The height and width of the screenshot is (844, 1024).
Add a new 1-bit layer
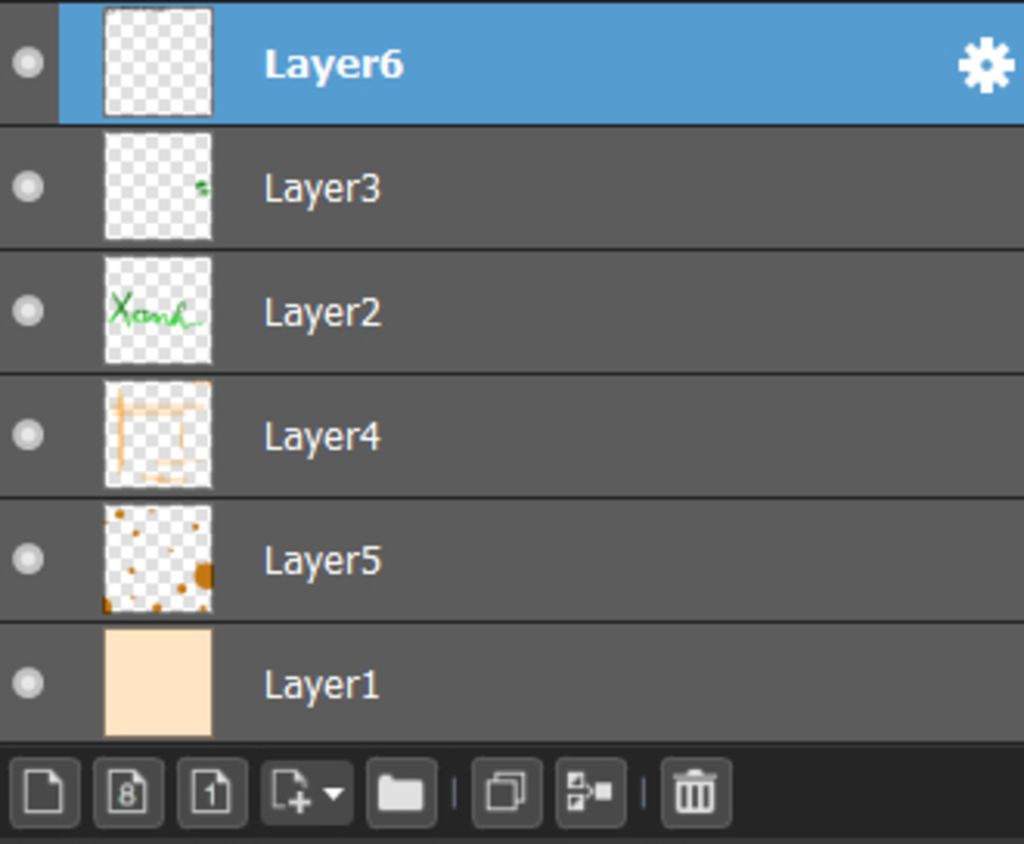click(212, 792)
